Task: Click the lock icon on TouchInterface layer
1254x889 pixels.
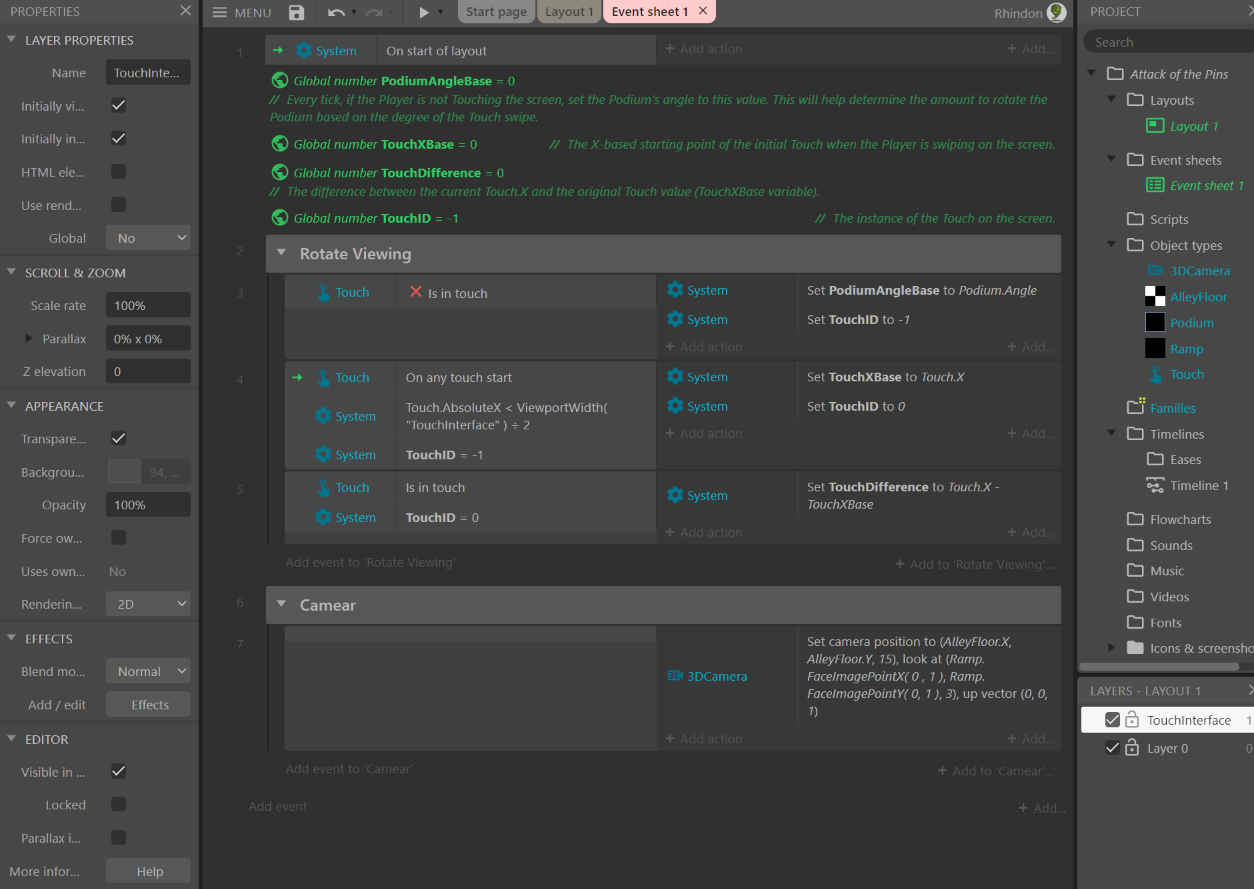Action: 1132,720
